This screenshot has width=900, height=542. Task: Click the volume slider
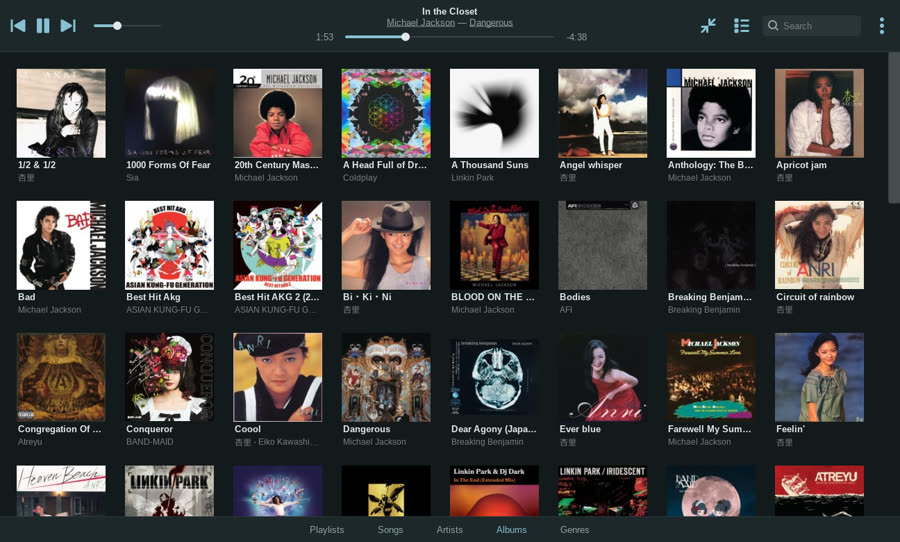[x=127, y=26]
